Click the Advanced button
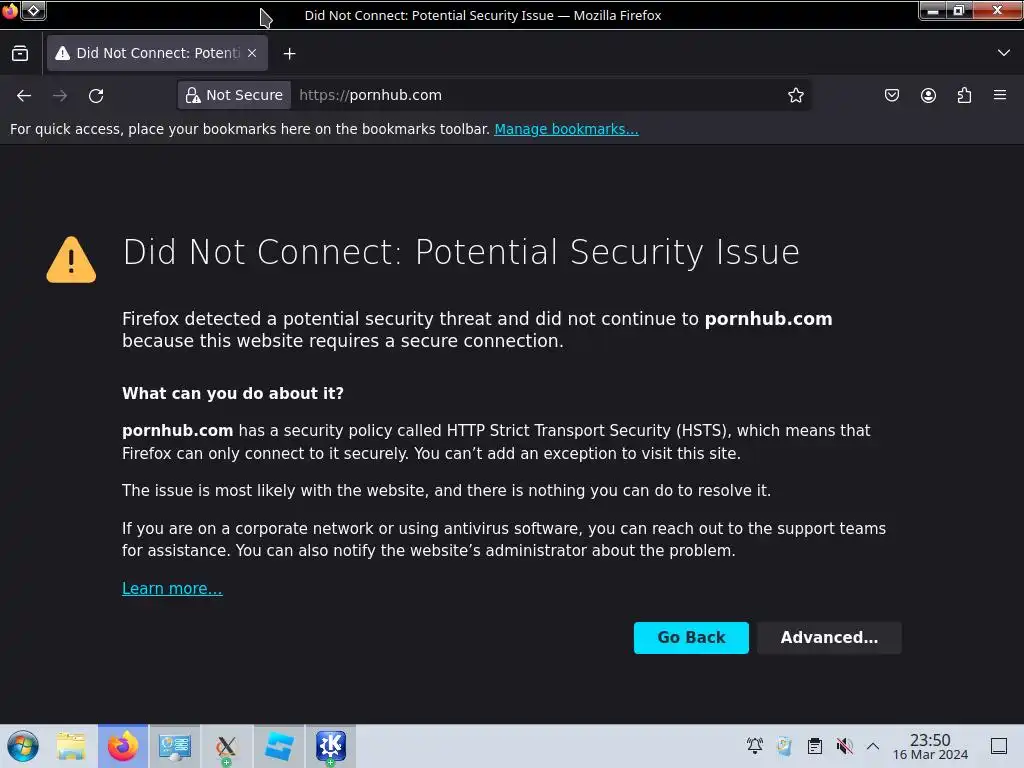This screenshot has height=768, width=1024. click(x=829, y=637)
